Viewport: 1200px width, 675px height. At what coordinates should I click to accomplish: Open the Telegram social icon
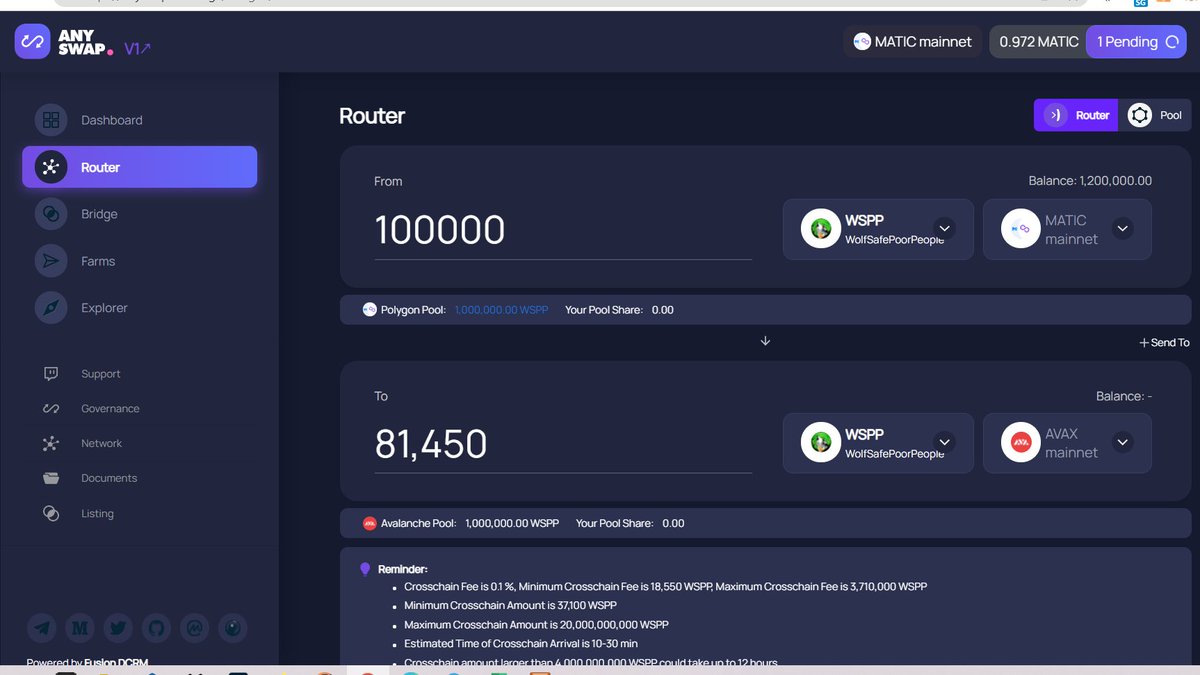click(x=42, y=628)
